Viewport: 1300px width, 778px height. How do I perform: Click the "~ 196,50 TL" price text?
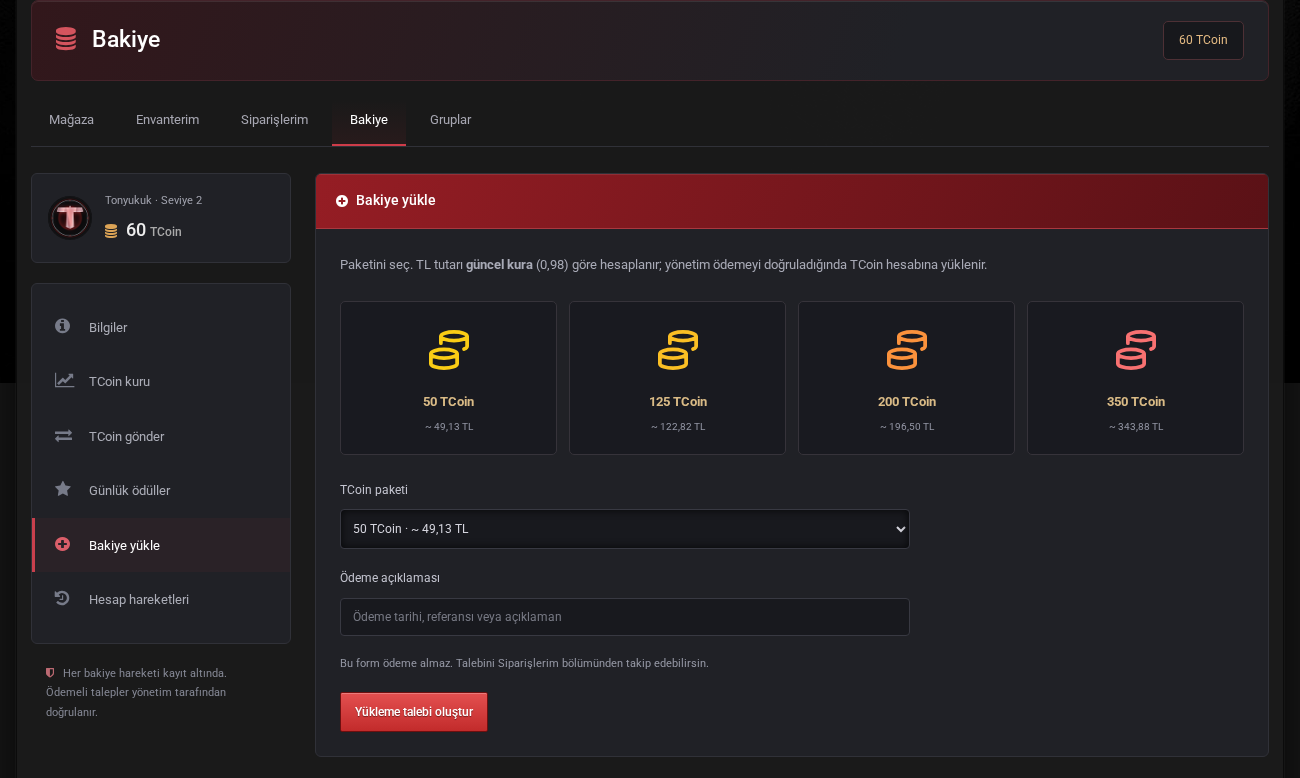pyautogui.click(x=907, y=426)
